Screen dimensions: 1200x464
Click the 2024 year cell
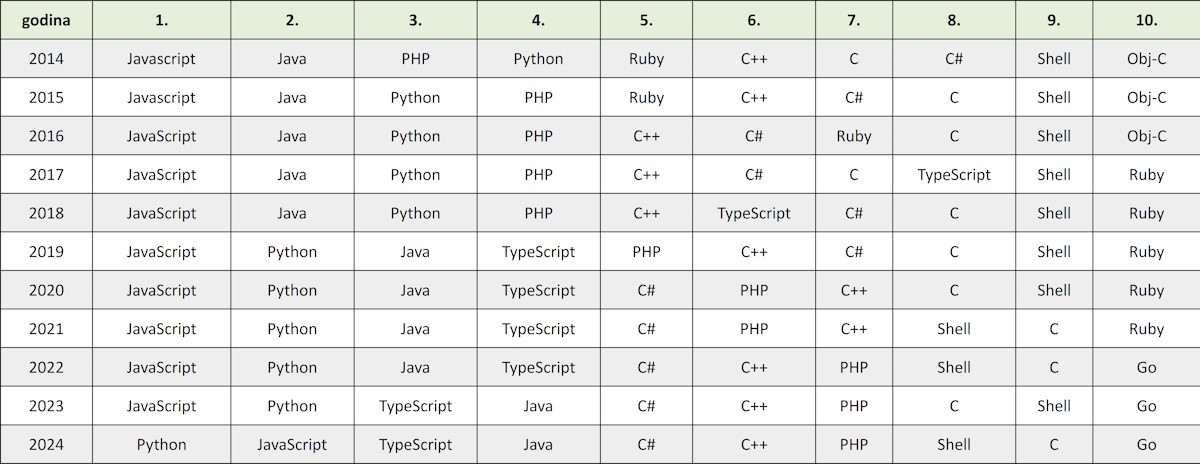click(x=46, y=444)
